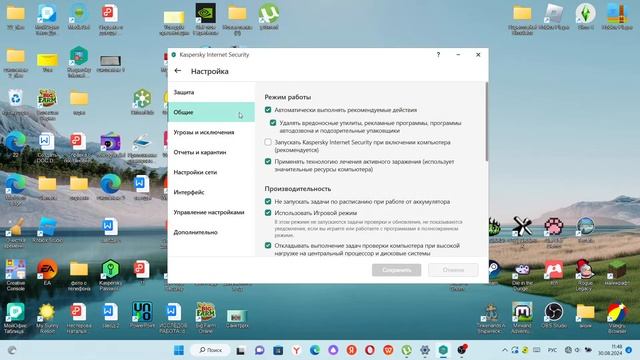Click the Отмена button
Image resolution: width=640 pixels, height=360 pixels.
coord(453,270)
